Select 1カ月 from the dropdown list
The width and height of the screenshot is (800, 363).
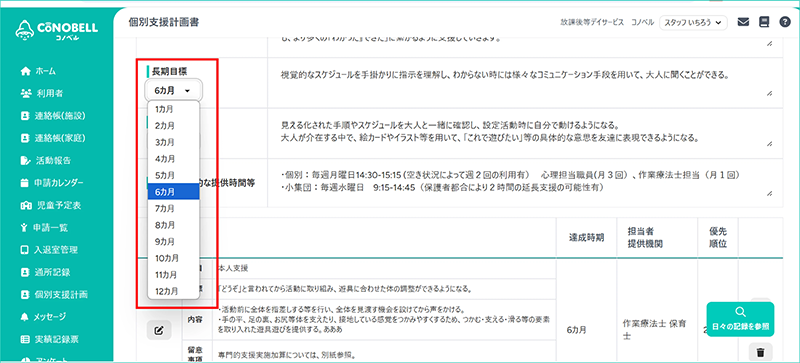pos(173,109)
